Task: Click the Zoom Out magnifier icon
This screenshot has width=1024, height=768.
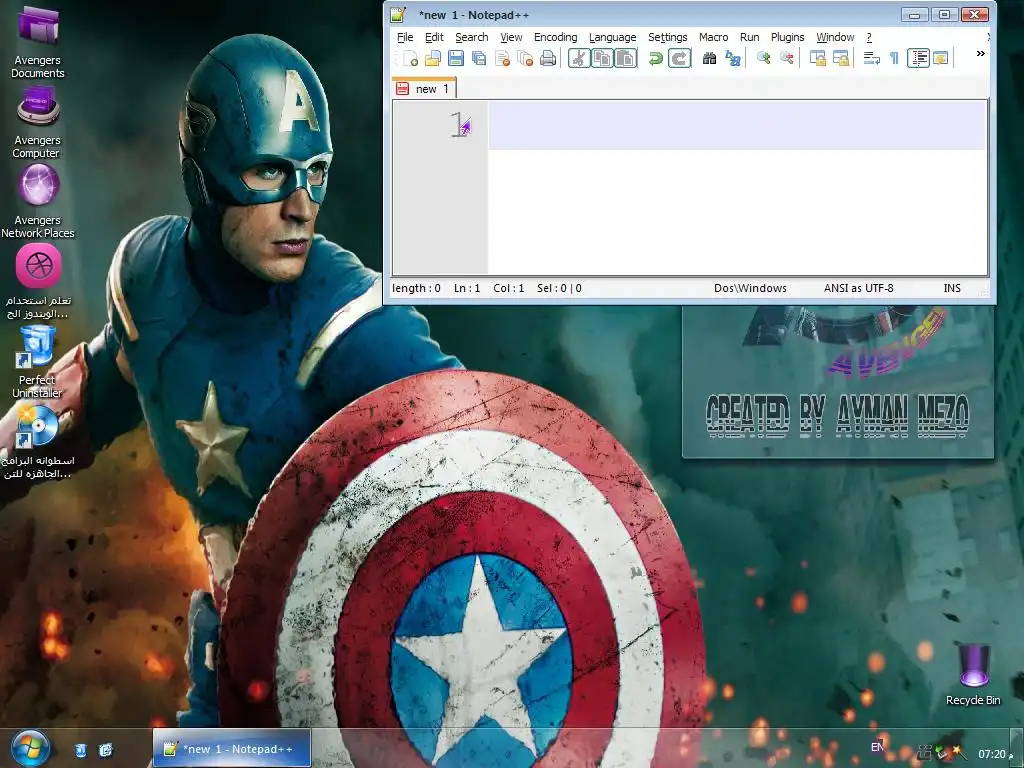Action: click(x=786, y=59)
